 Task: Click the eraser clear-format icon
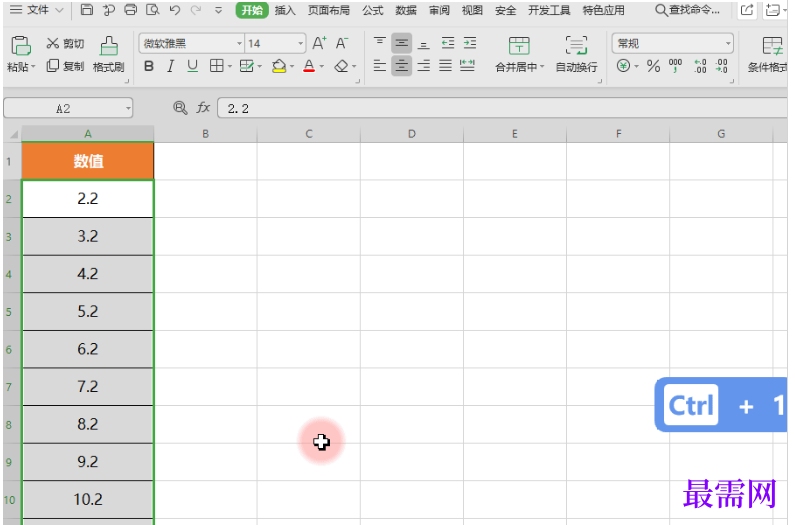pos(341,66)
